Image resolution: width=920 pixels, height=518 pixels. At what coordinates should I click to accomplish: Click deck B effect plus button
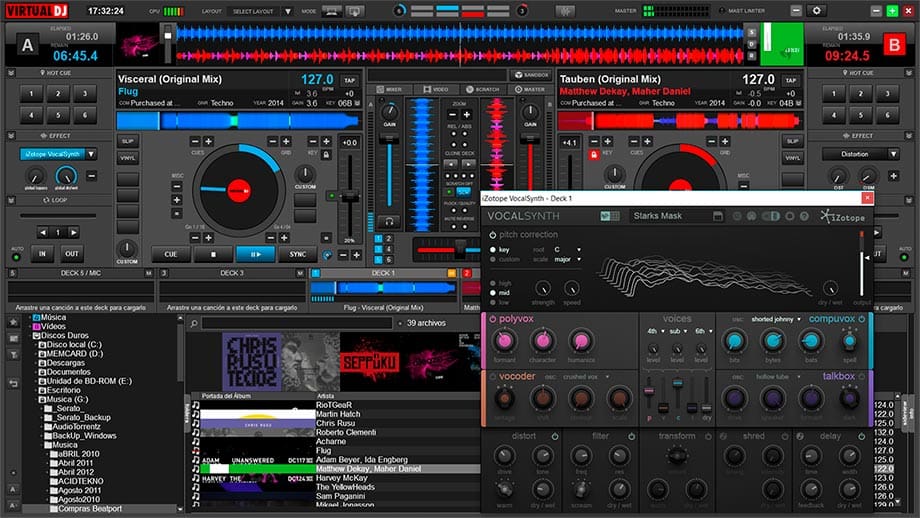893,176
